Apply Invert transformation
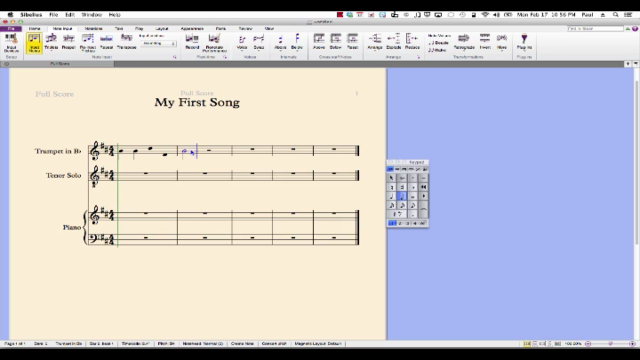The height and width of the screenshot is (360, 640). point(485,42)
